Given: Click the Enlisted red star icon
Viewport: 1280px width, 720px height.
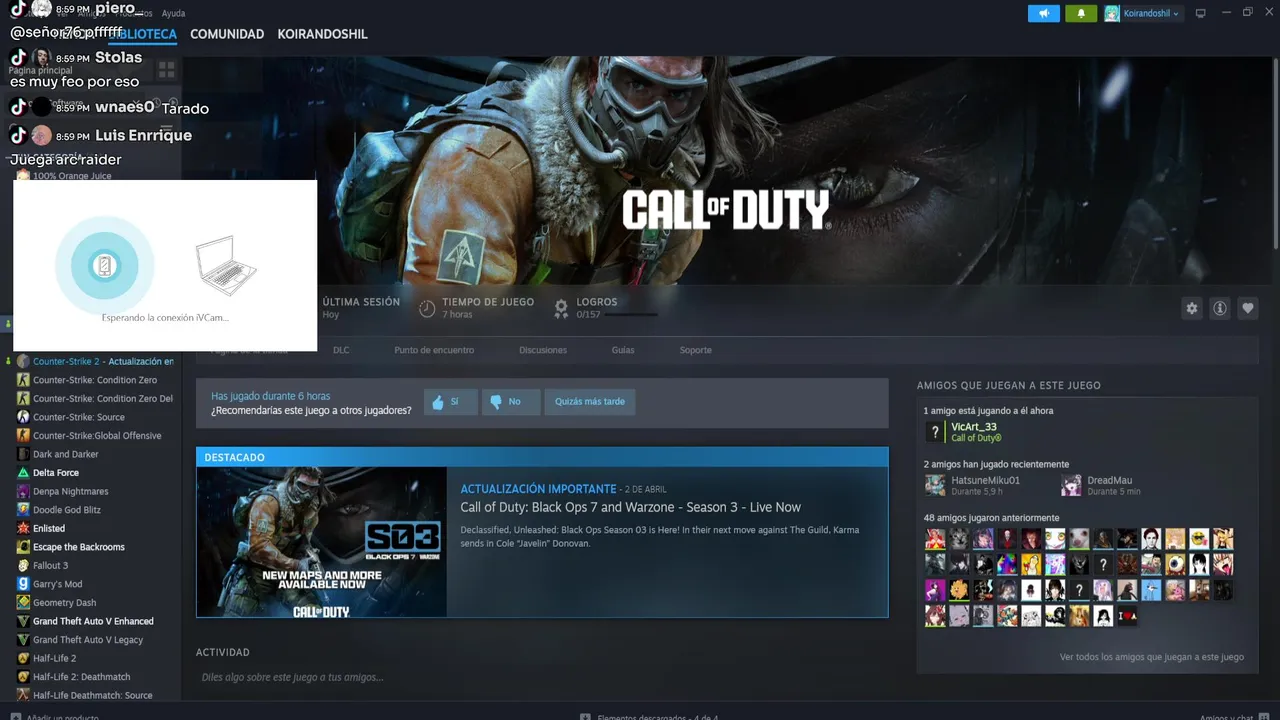Looking at the screenshot, I should pos(23,529).
